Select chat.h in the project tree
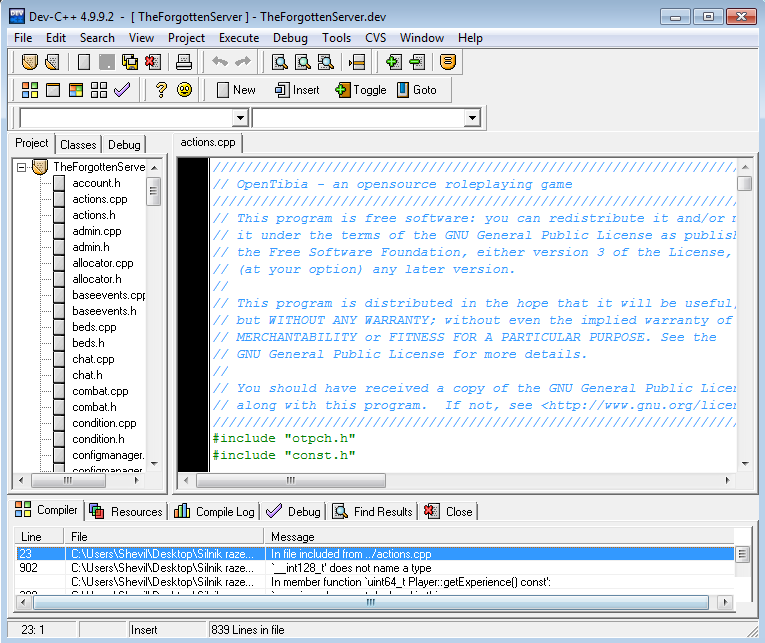 click(87, 375)
